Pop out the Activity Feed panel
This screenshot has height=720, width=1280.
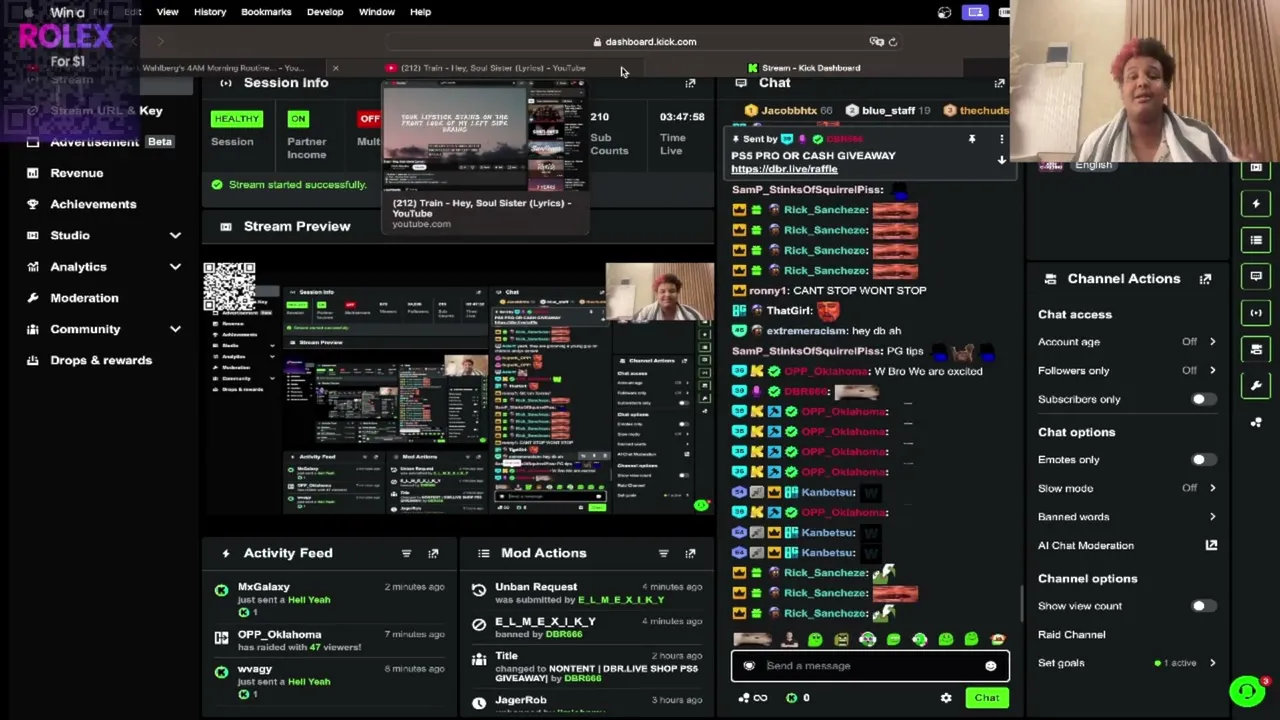point(433,553)
